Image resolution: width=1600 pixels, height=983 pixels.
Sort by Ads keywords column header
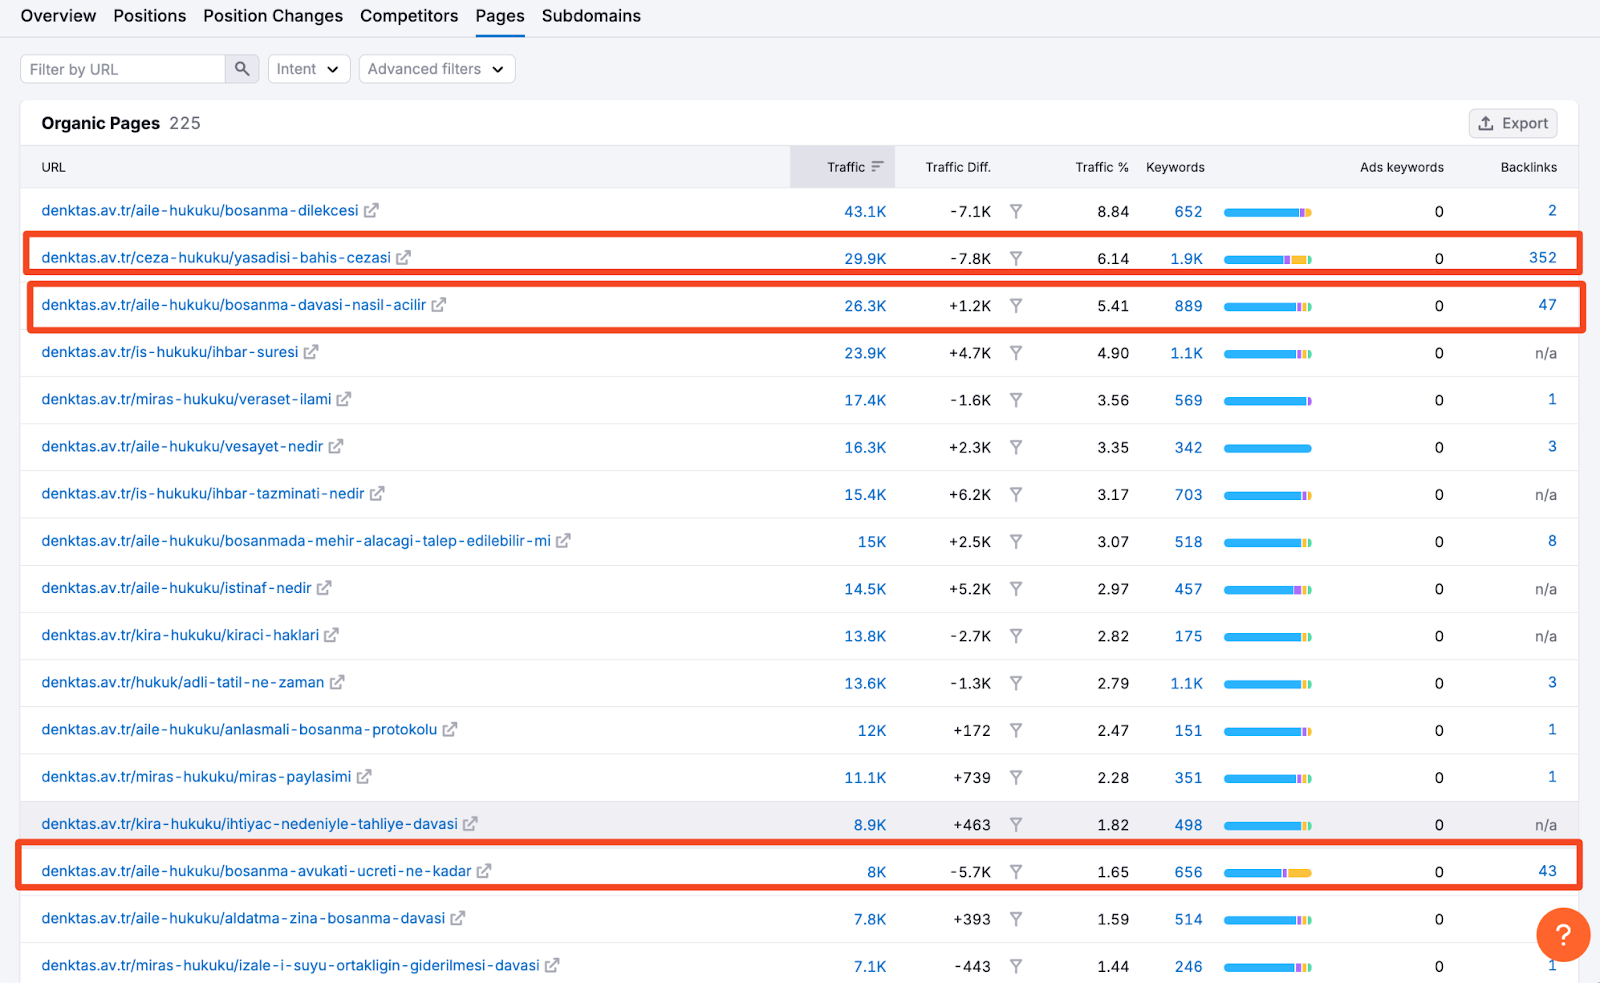[x=1401, y=167]
